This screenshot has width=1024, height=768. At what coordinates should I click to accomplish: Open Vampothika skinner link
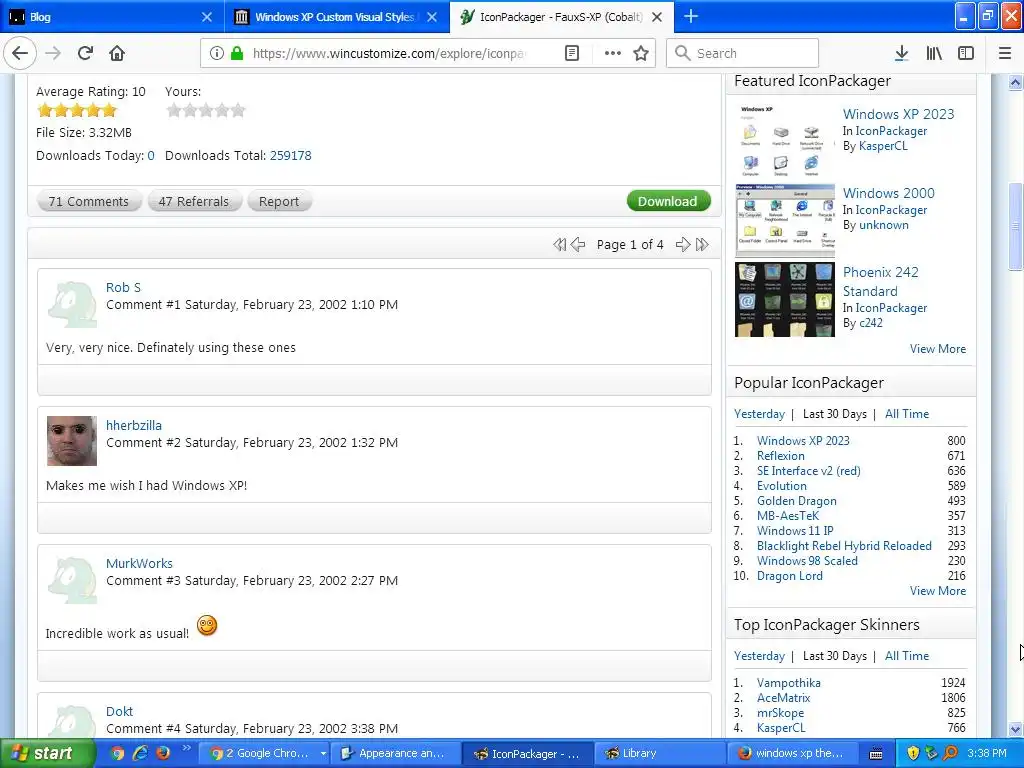pyautogui.click(x=788, y=682)
